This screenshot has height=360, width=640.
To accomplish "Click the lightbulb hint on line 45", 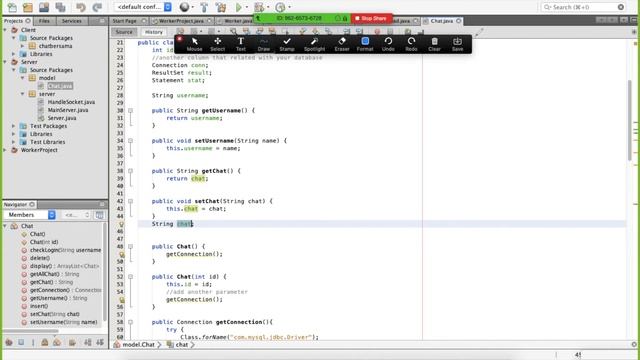I will pos(121,224).
